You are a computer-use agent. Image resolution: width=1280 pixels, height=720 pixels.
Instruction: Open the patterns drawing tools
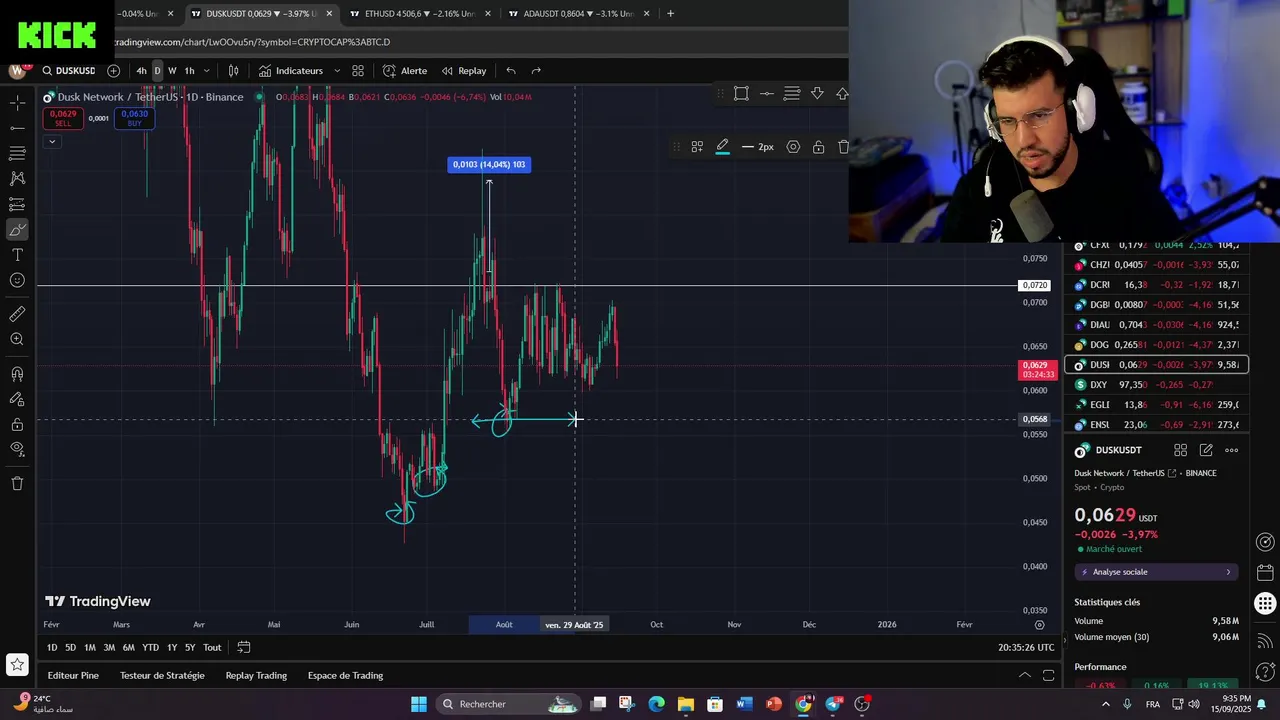click(x=17, y=178)
